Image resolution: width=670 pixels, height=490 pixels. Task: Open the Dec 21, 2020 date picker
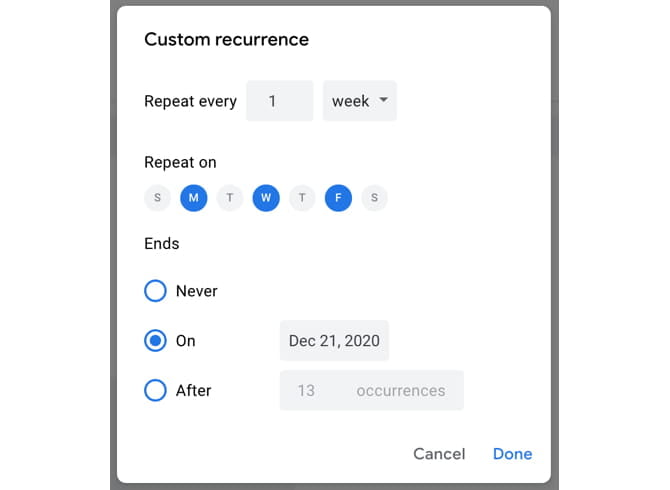[x=334, y=341]
